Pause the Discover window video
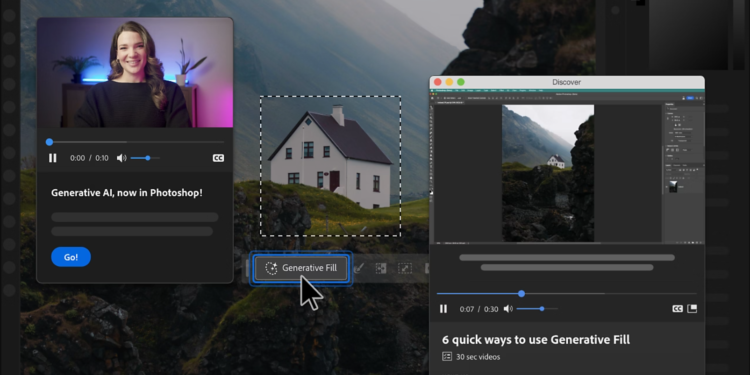The image size is (750, 375). pos(443,309)
